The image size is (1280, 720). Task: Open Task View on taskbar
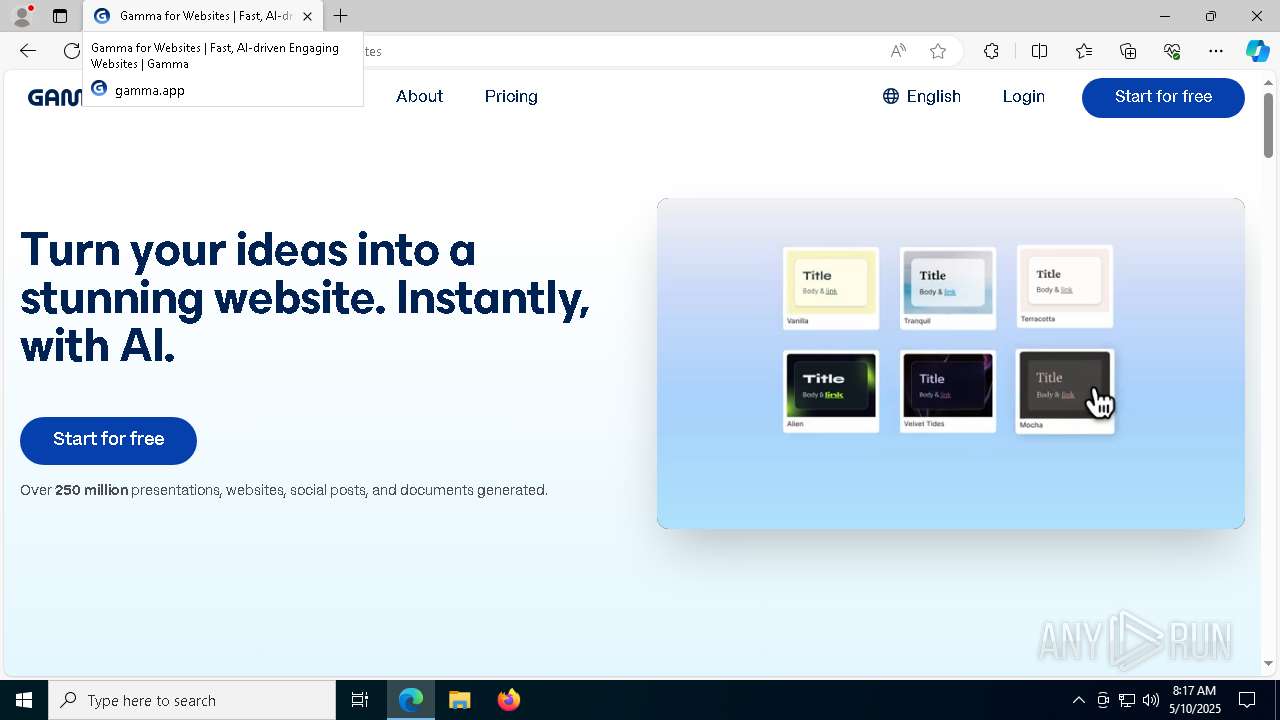coord(360,700)
